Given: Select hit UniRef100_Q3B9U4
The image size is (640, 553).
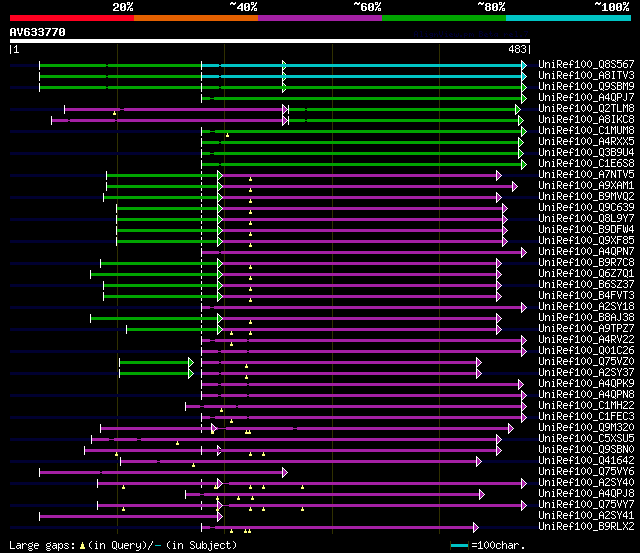Looking at the screenshot, I should tap(586, 153).
